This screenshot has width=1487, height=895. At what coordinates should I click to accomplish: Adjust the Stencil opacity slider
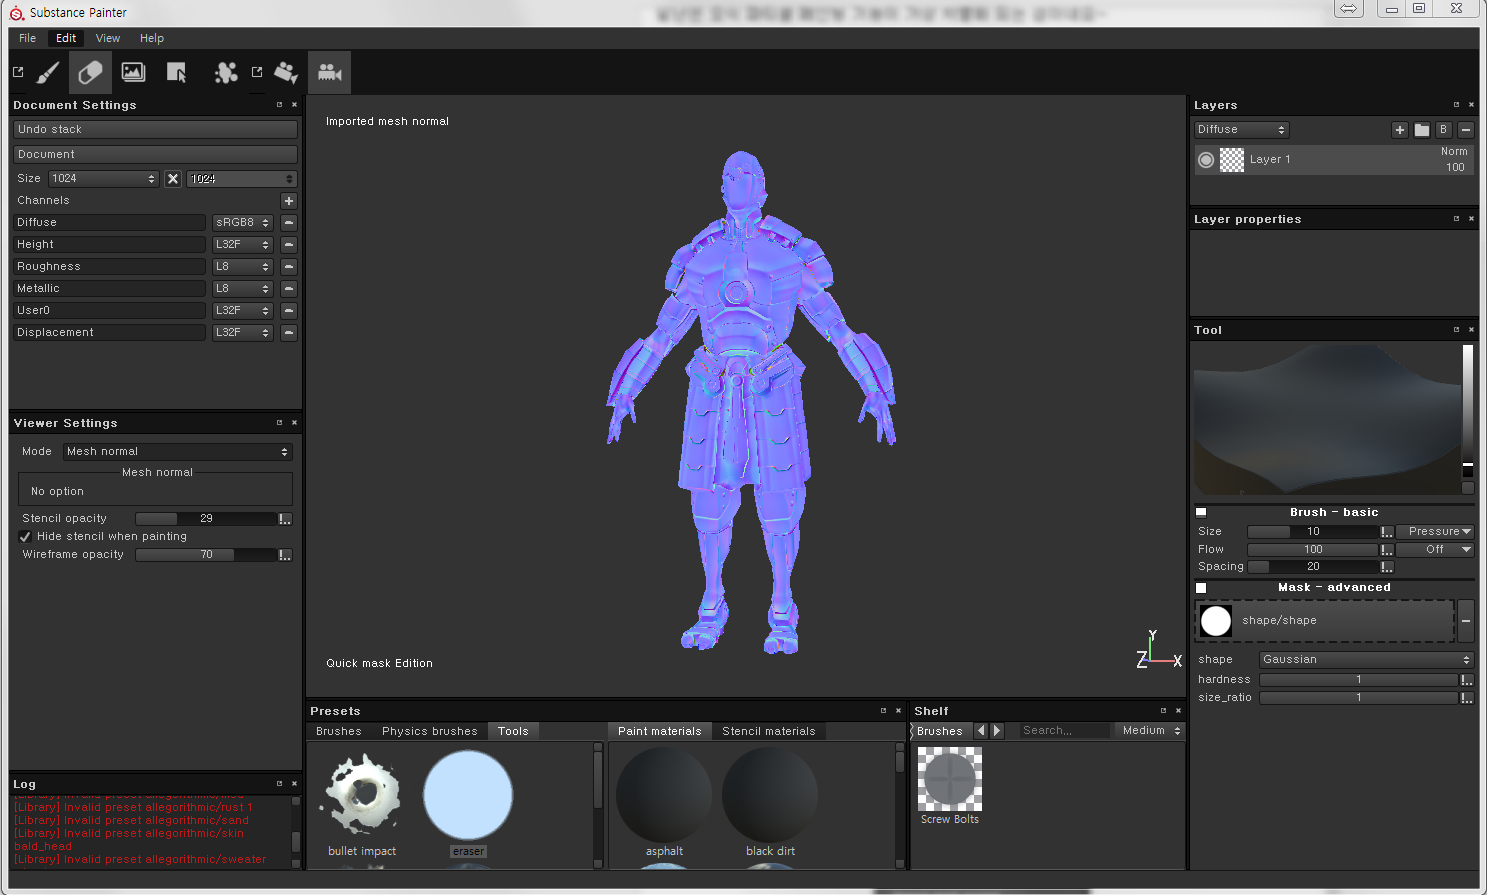206,519
